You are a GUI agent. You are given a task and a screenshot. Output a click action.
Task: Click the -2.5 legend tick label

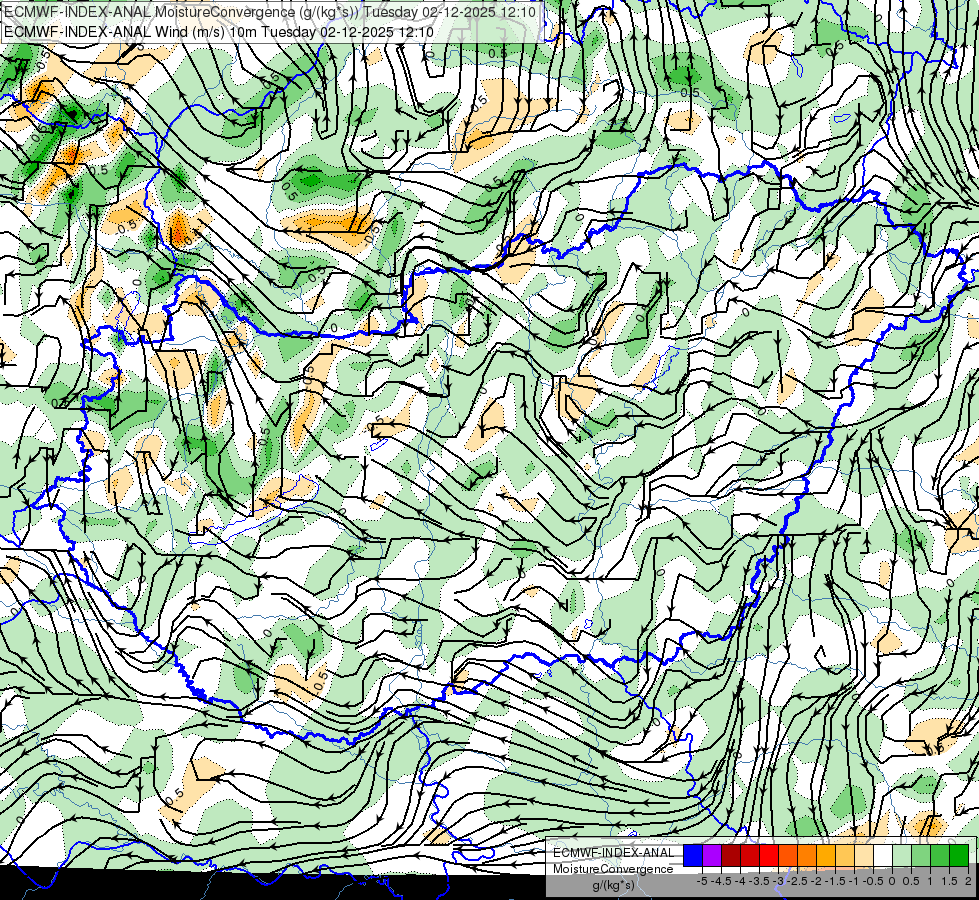tap(797, 881)
